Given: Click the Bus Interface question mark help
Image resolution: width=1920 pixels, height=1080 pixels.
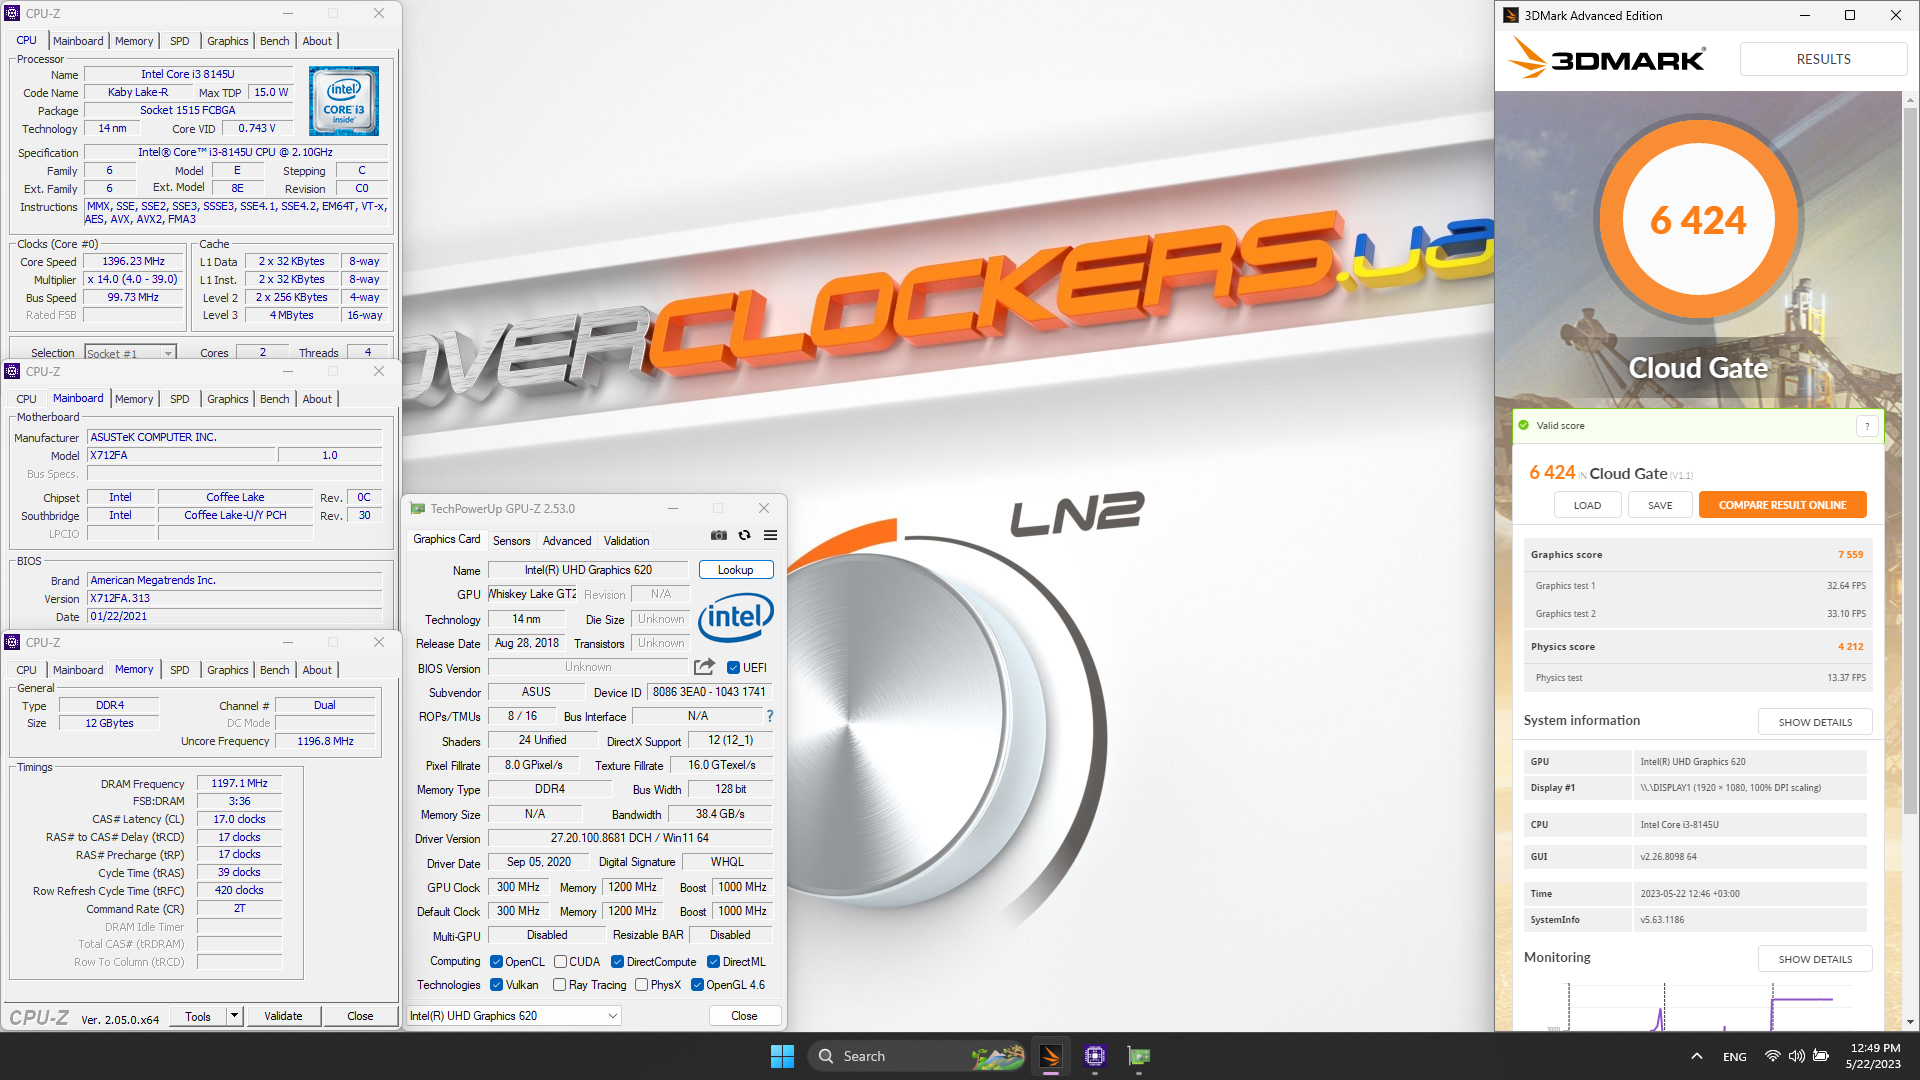Looking at the screenshot, I should pyautogui.click(x=770, y=716).
